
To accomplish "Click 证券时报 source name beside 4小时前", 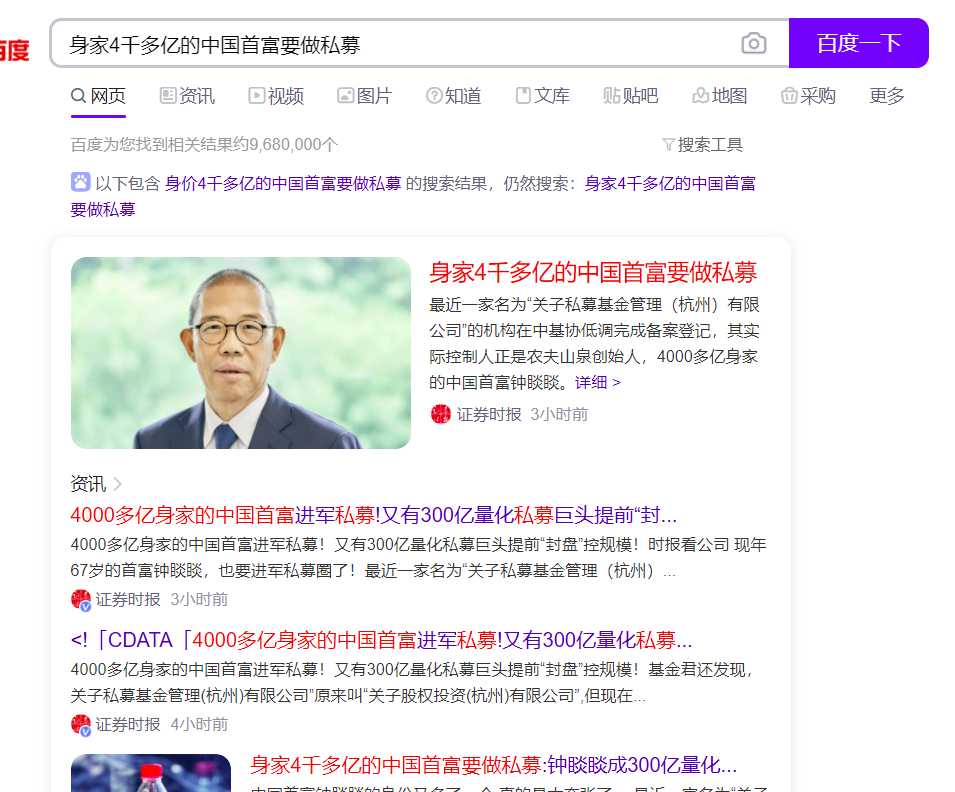I will (128, 724).
